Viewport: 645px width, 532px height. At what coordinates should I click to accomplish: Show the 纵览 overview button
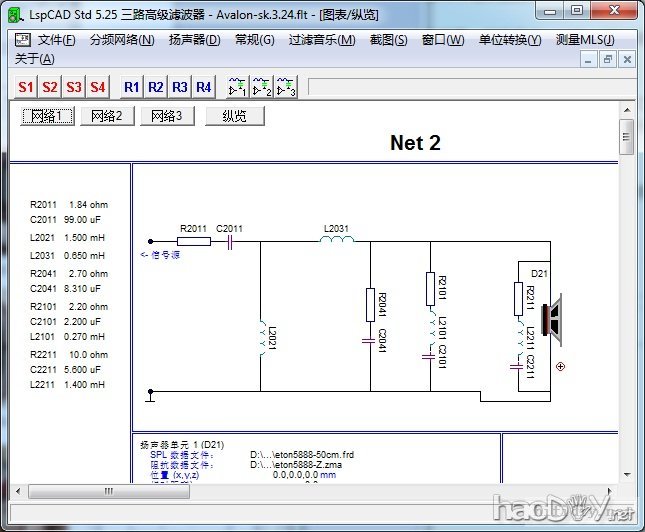pyautogui.click(x=235, y=116)
